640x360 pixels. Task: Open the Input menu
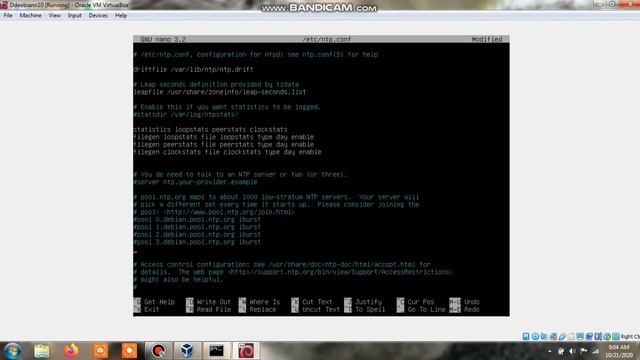click(x=75, y=16)
